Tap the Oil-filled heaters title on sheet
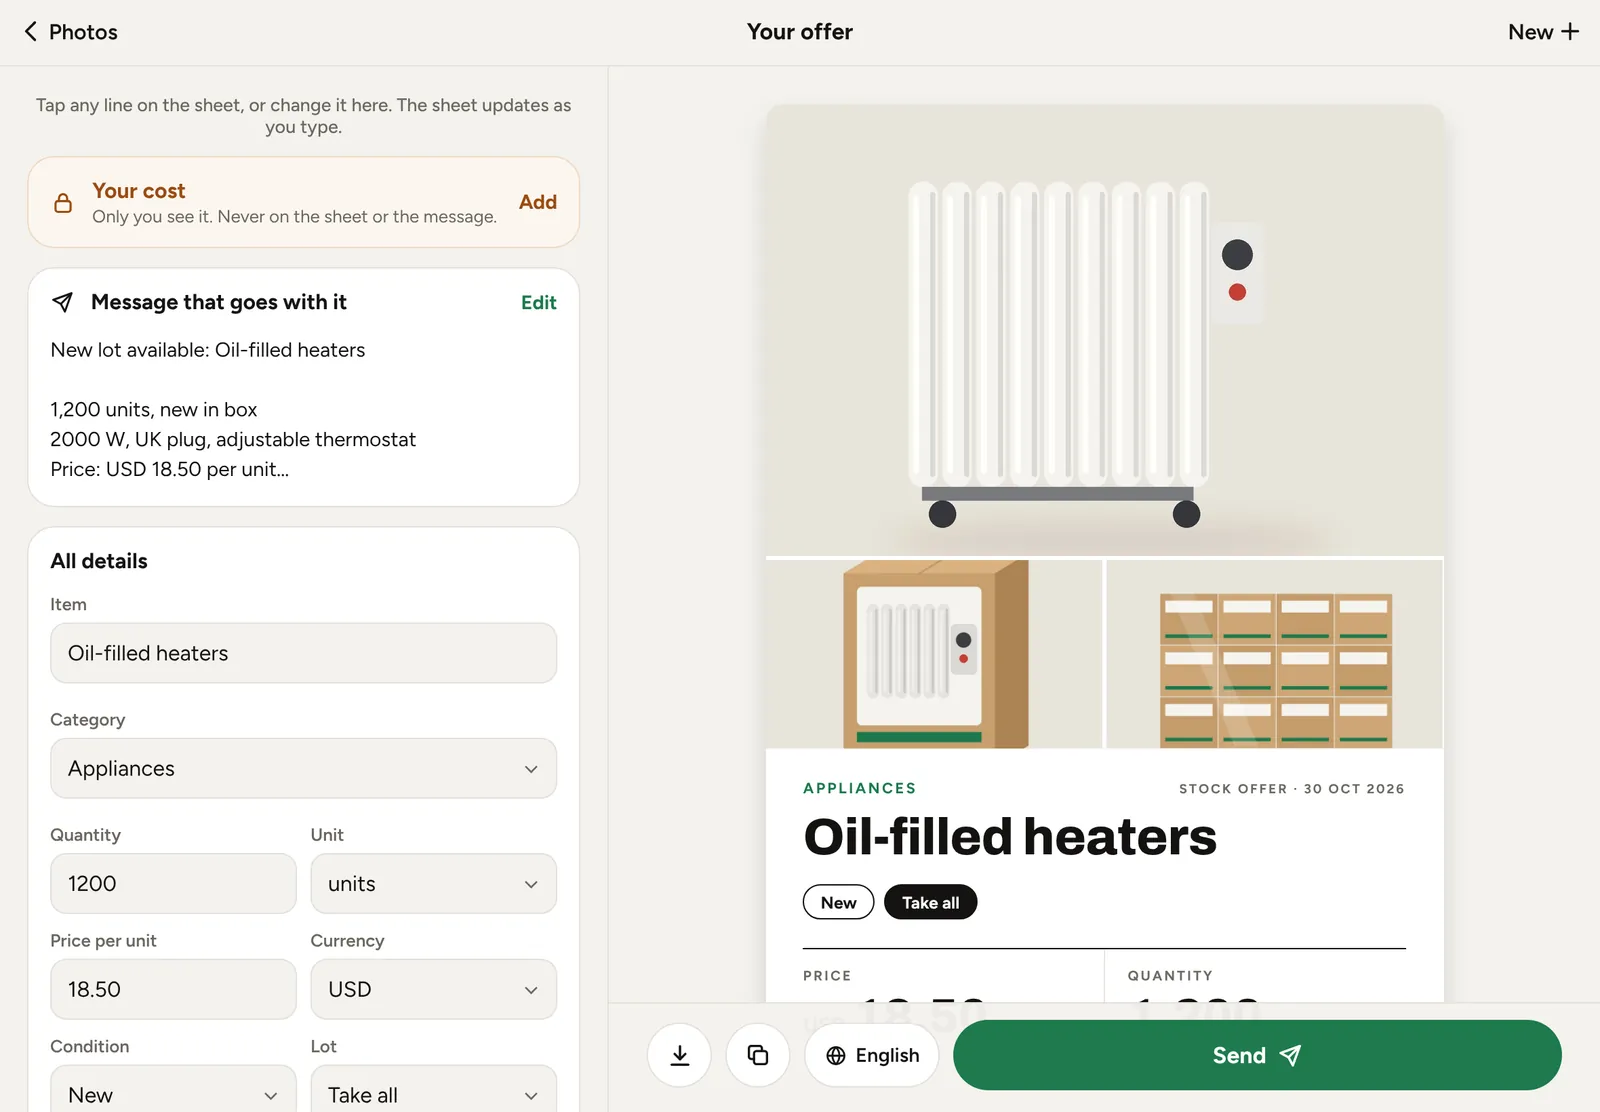Image resolution: width=1600 pixels, height=1112 pixels. [x=1010, y=837]
